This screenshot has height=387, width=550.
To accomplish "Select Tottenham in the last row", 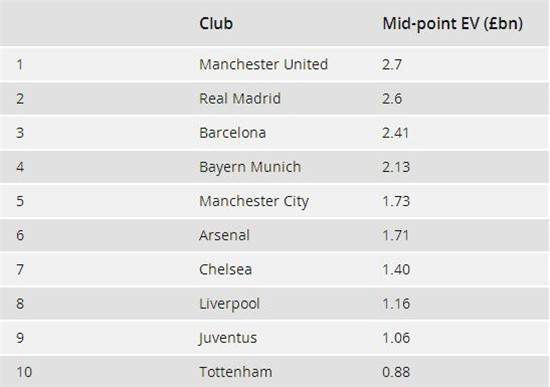I will click(236, 372).
